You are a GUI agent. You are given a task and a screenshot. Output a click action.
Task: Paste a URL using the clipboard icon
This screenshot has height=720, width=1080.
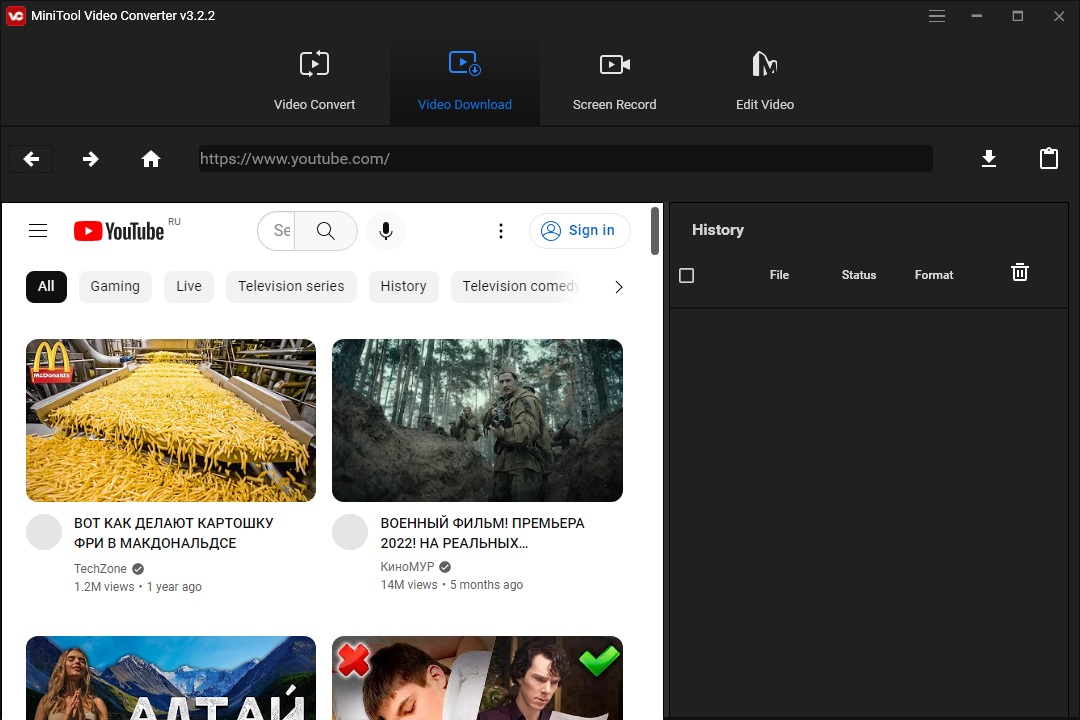click(1049, 158)
